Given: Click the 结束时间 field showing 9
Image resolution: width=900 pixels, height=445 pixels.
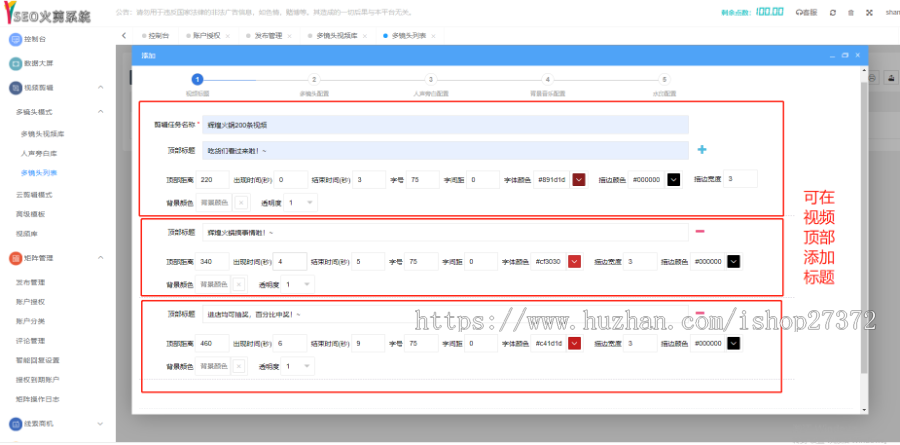Looking at the screenshot, I should pyautogui.click(x=368, y=343).
